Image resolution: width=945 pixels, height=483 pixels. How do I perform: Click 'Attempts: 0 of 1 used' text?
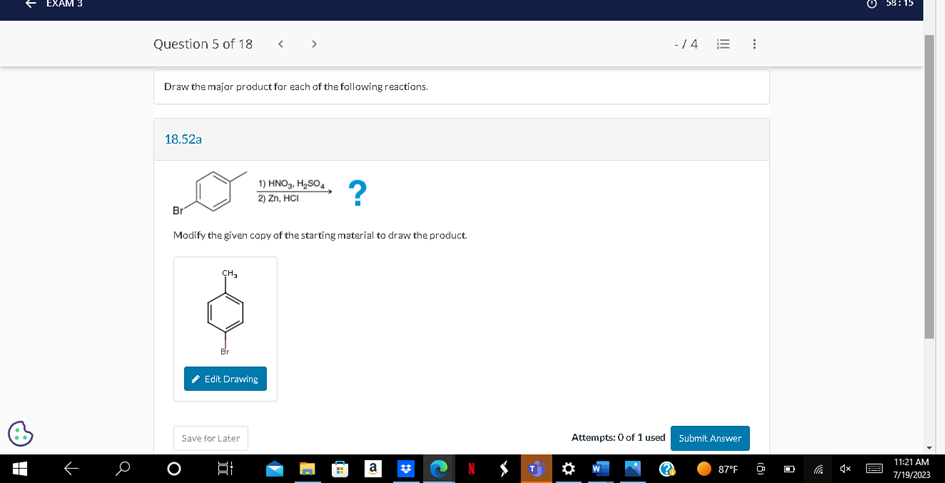coord(618,438)
